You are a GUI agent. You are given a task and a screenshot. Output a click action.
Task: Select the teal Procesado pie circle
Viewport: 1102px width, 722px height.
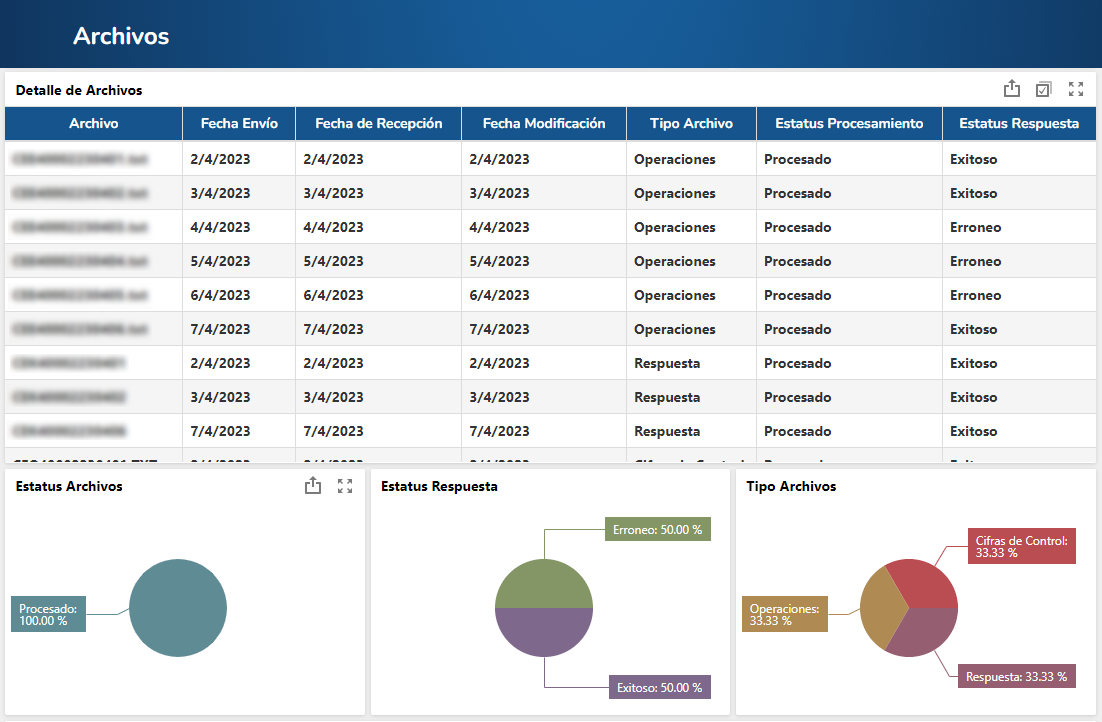click(178, 608)
